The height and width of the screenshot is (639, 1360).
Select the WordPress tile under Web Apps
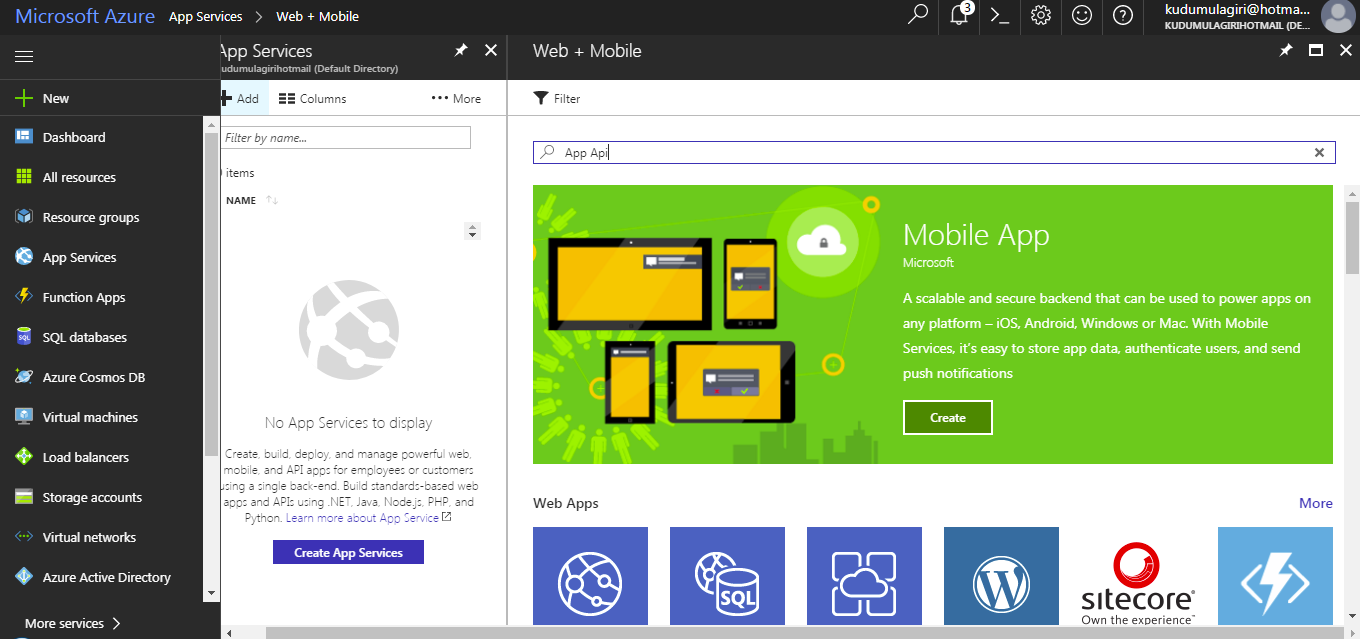[1001, 576]
